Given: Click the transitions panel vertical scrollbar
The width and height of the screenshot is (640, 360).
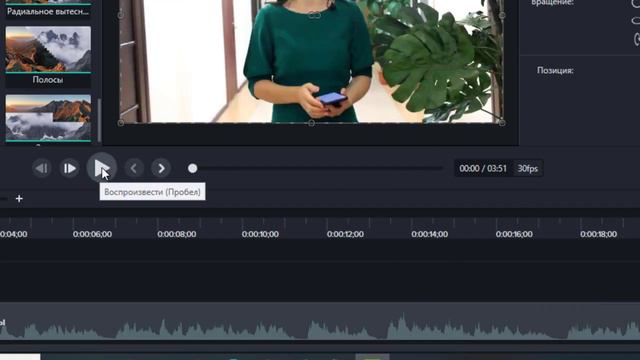Looking at the screenshot, I should (99, 120).
